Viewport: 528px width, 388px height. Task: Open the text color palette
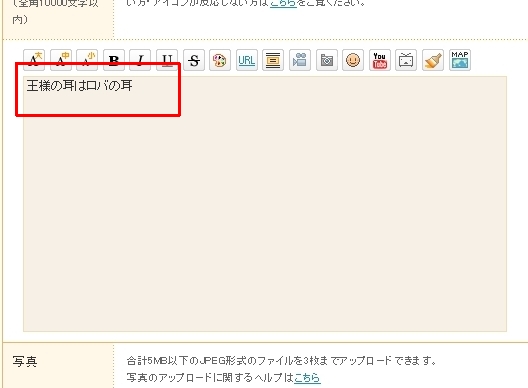[220, 60]
